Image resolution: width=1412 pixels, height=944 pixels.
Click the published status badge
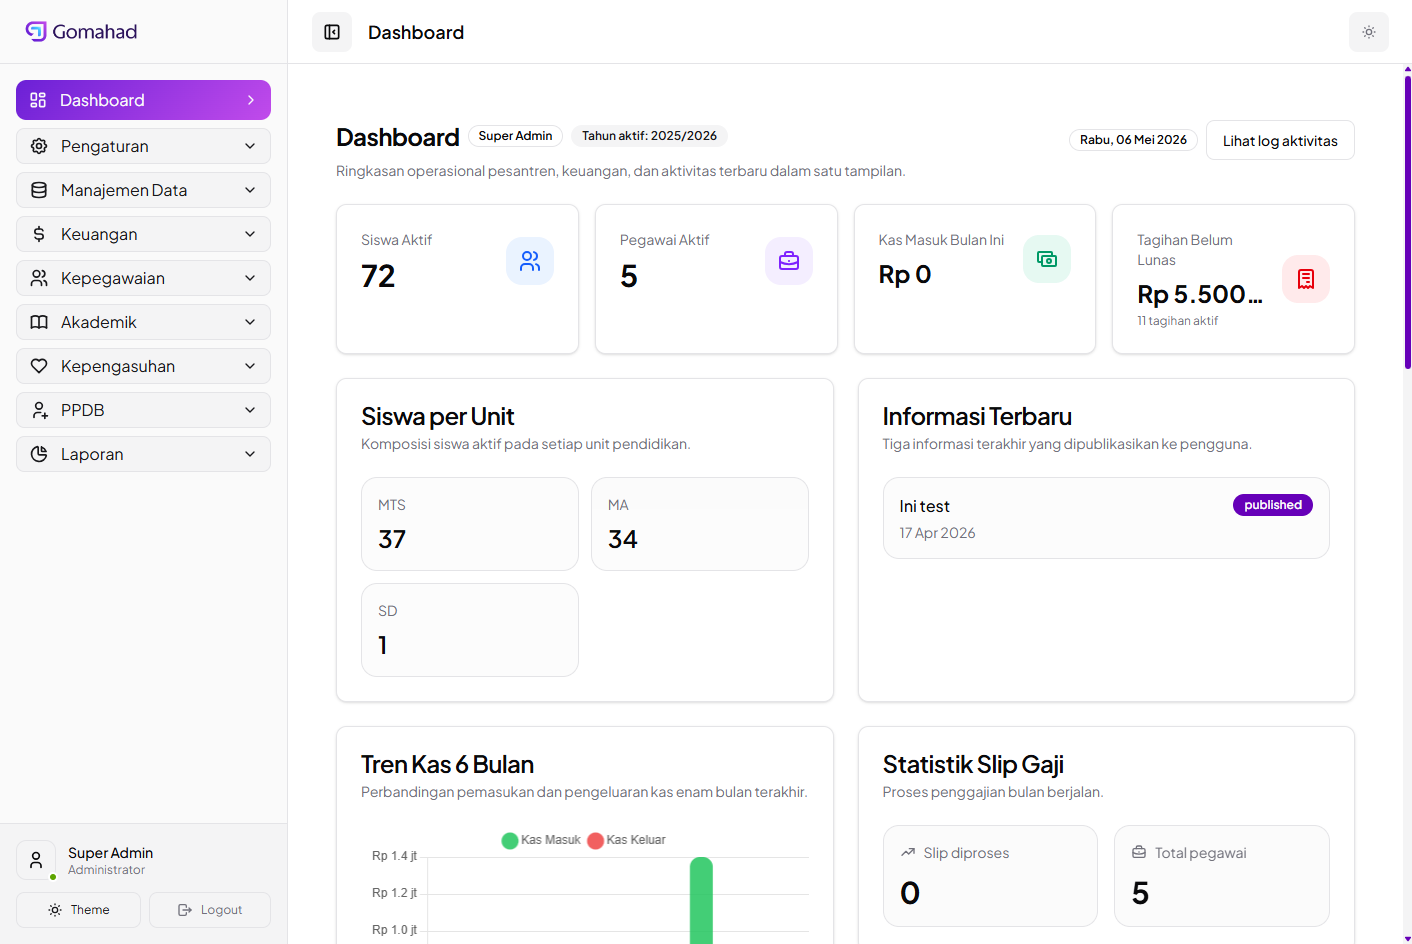pos(1273,505)
